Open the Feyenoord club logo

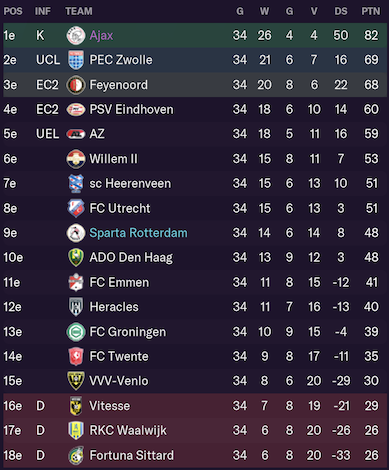click(x=76, y=85)
